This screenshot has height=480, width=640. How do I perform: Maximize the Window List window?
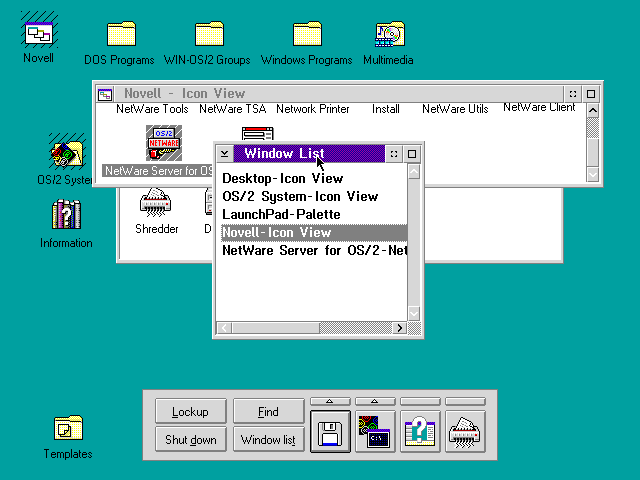[x=412, y=154]
